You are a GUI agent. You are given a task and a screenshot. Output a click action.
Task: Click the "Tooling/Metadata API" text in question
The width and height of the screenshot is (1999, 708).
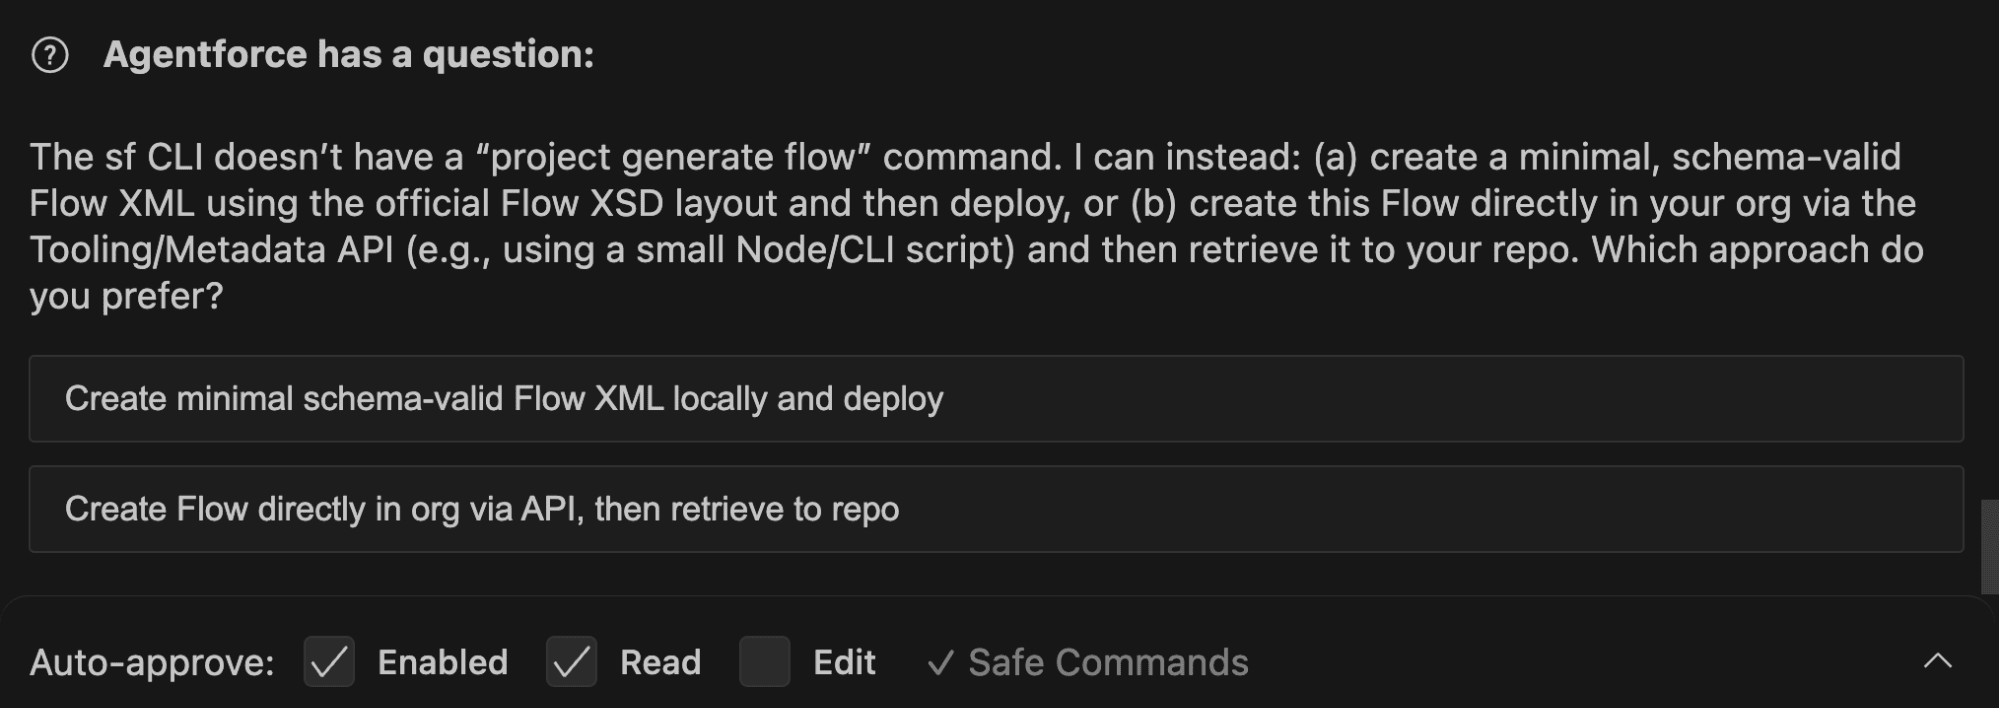click(x=211, y=250)
